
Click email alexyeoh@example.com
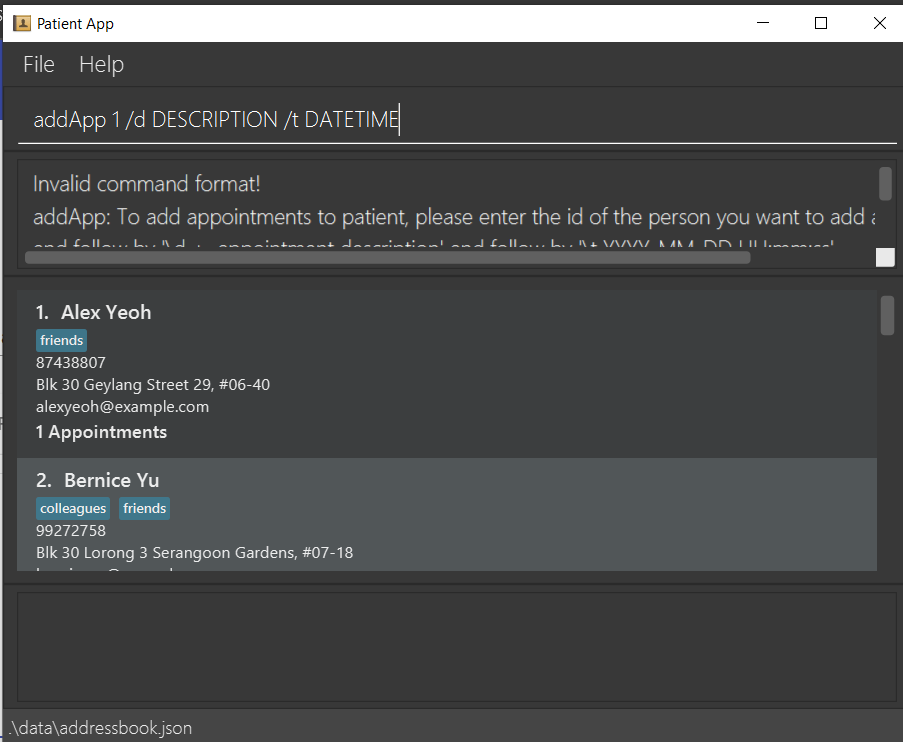click(122, 407)
